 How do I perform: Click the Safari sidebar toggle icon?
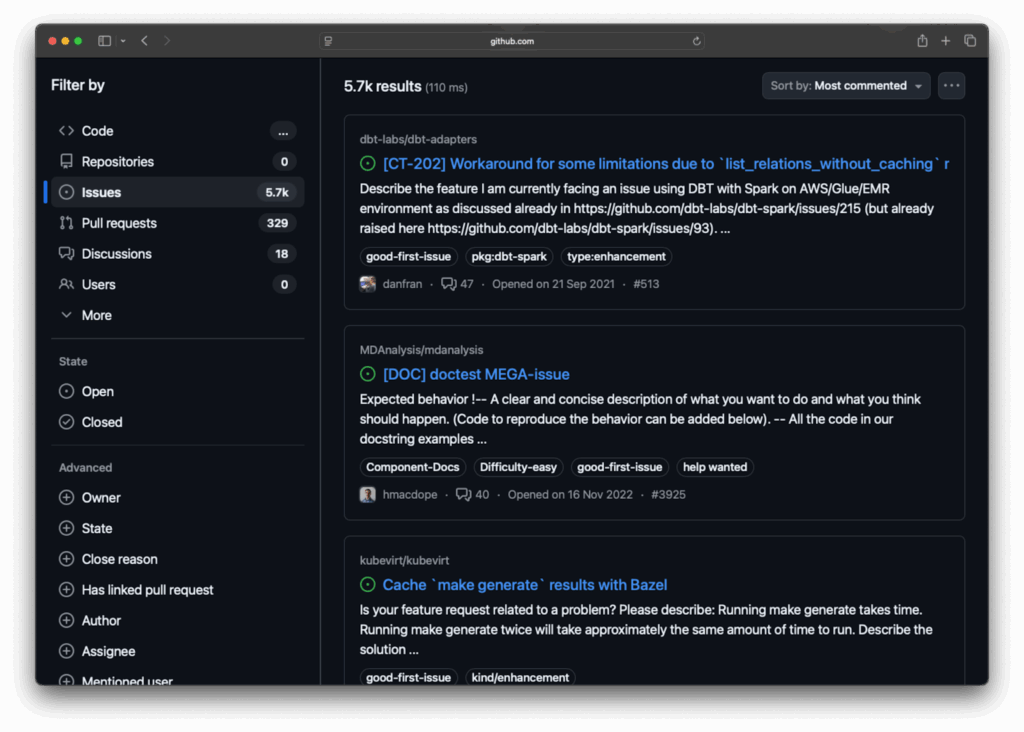coord(105,41)
